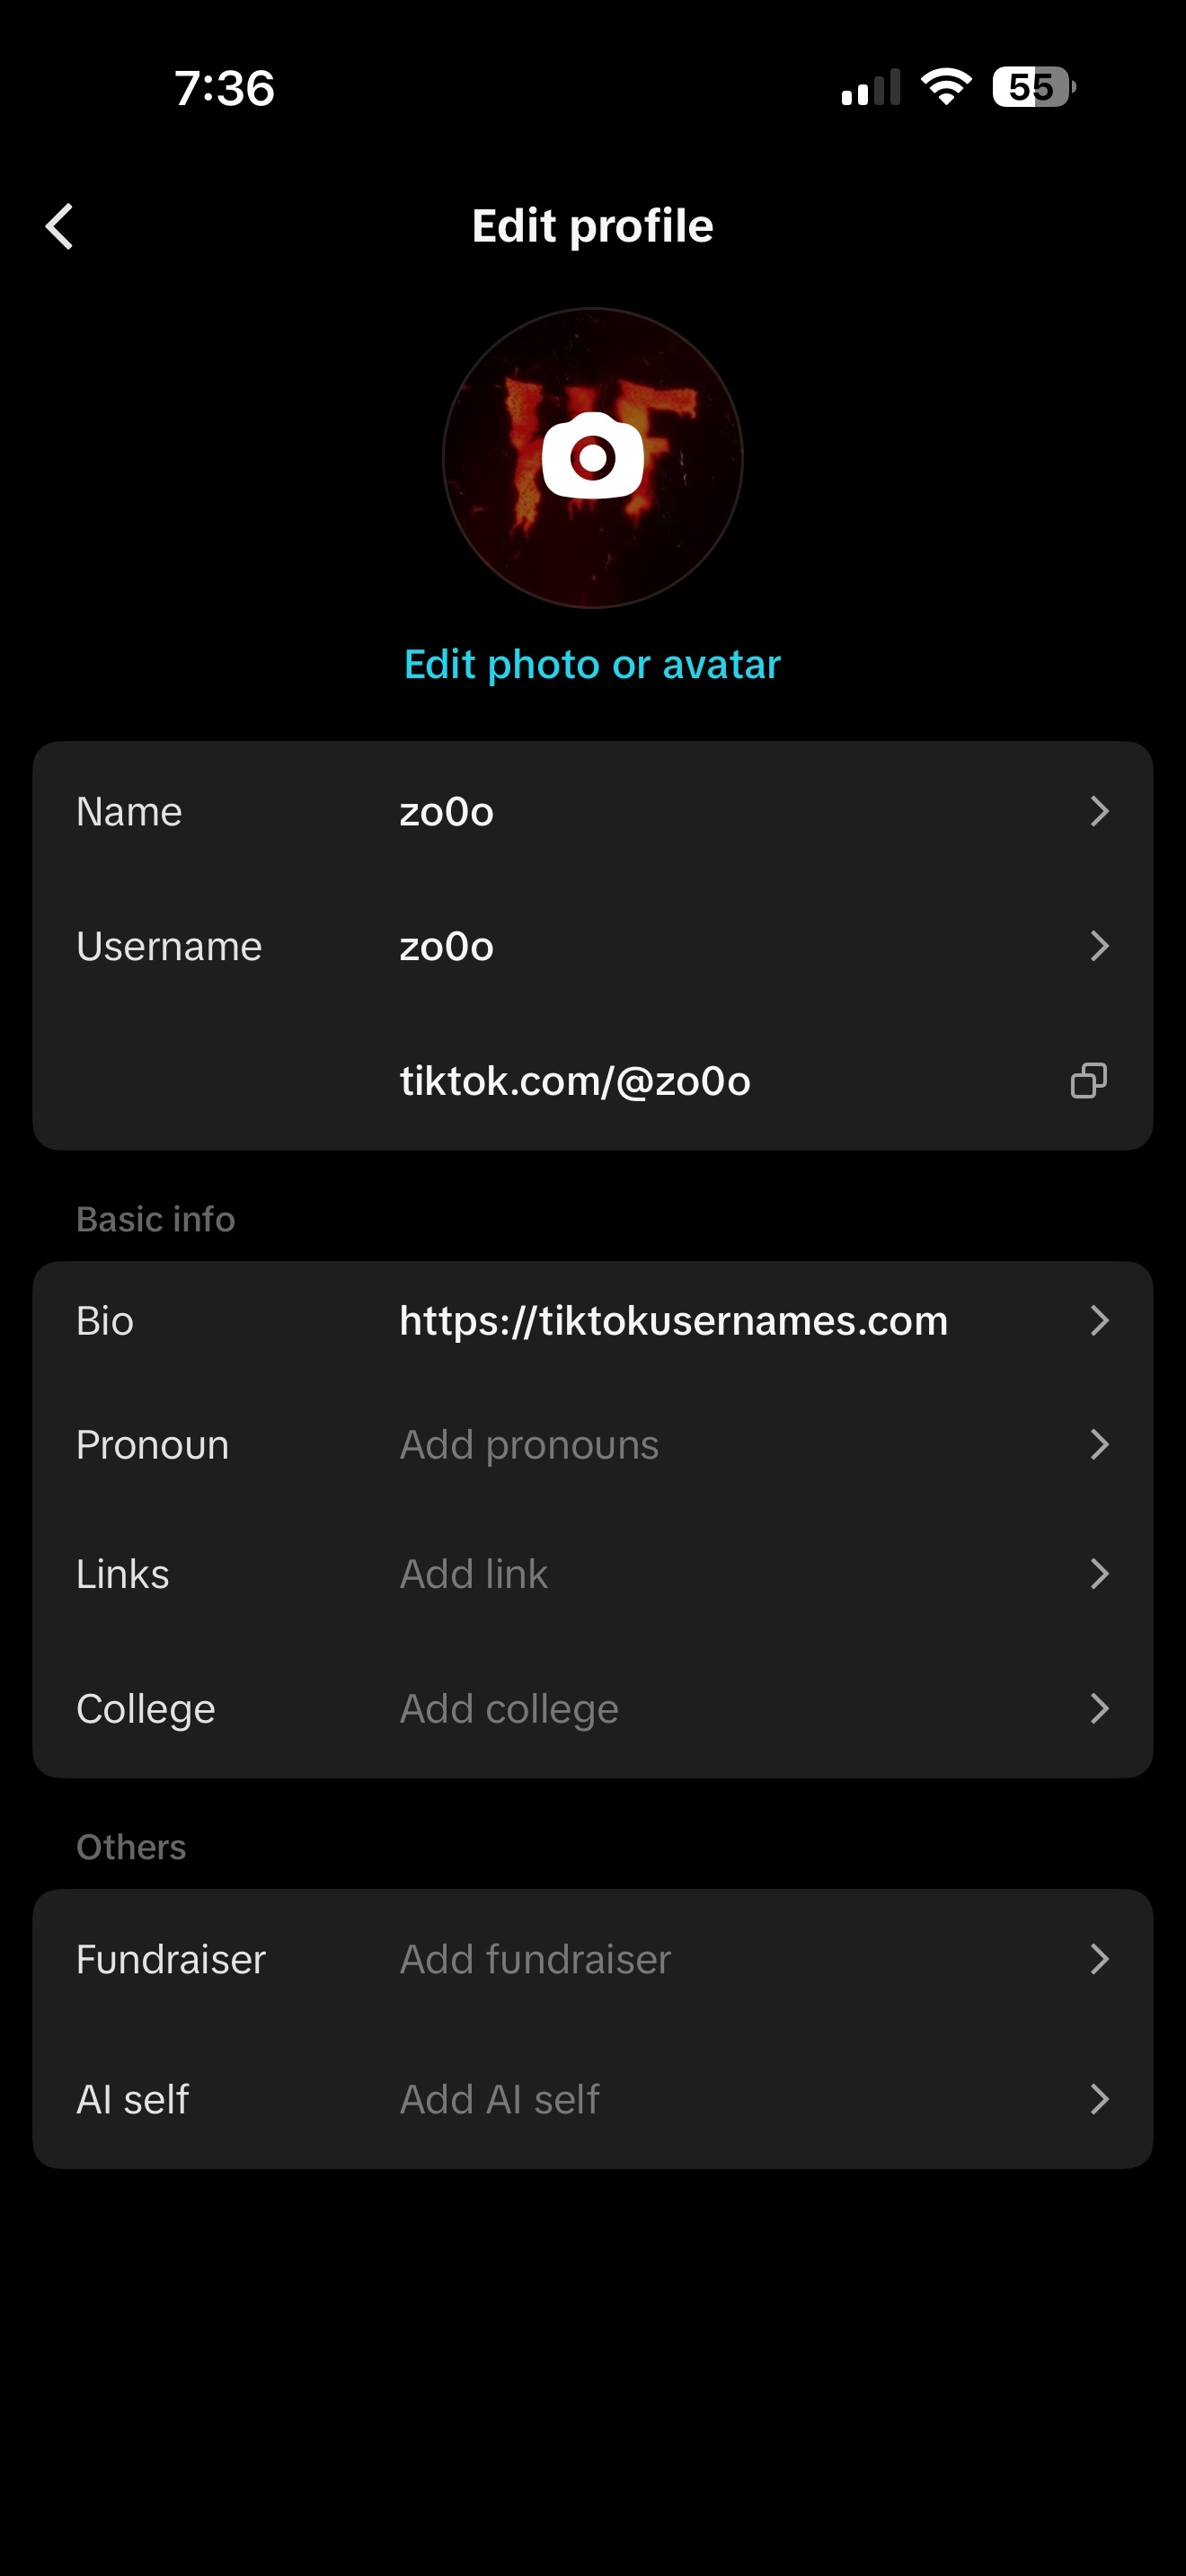Open the Username row chevron
1186x2576 pixels.
tap(1099, 946)
